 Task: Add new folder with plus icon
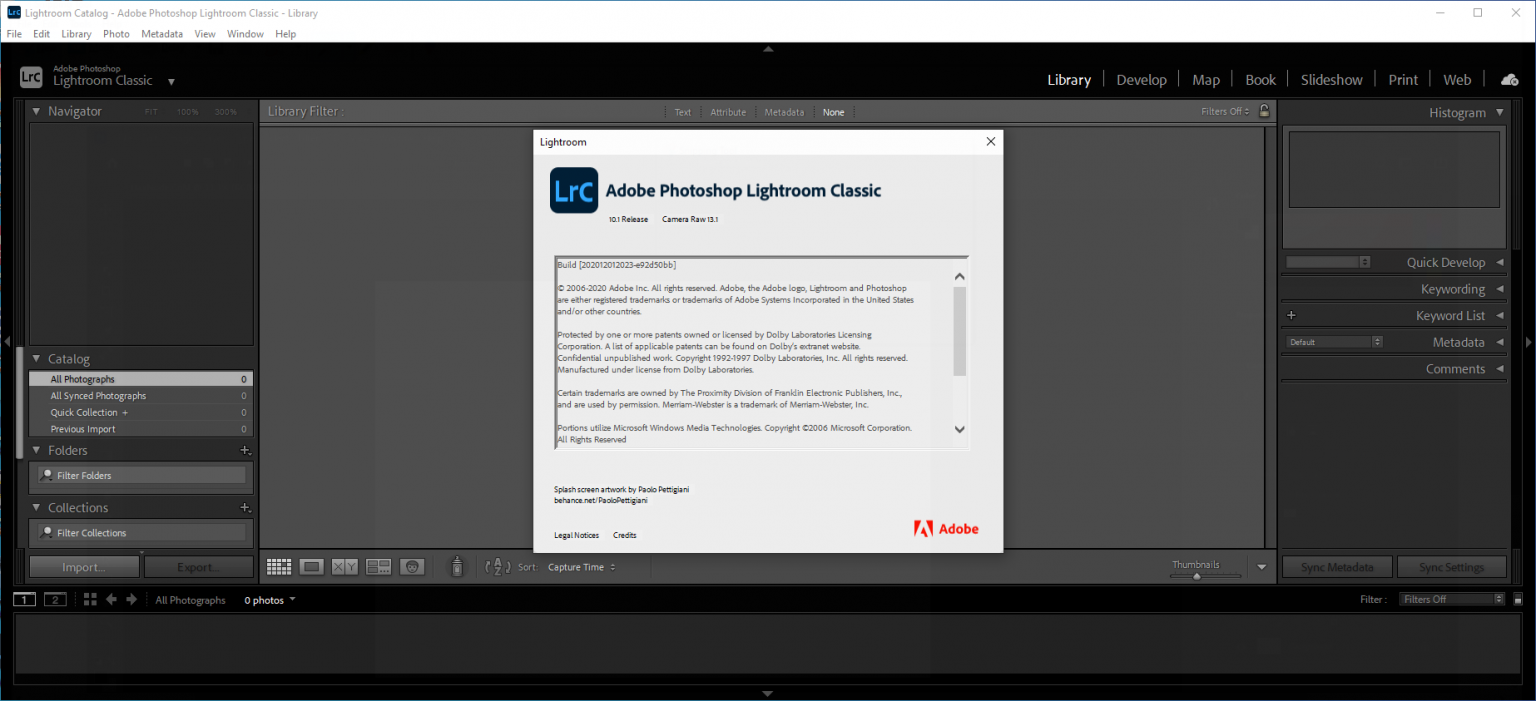tap(245, 450)
